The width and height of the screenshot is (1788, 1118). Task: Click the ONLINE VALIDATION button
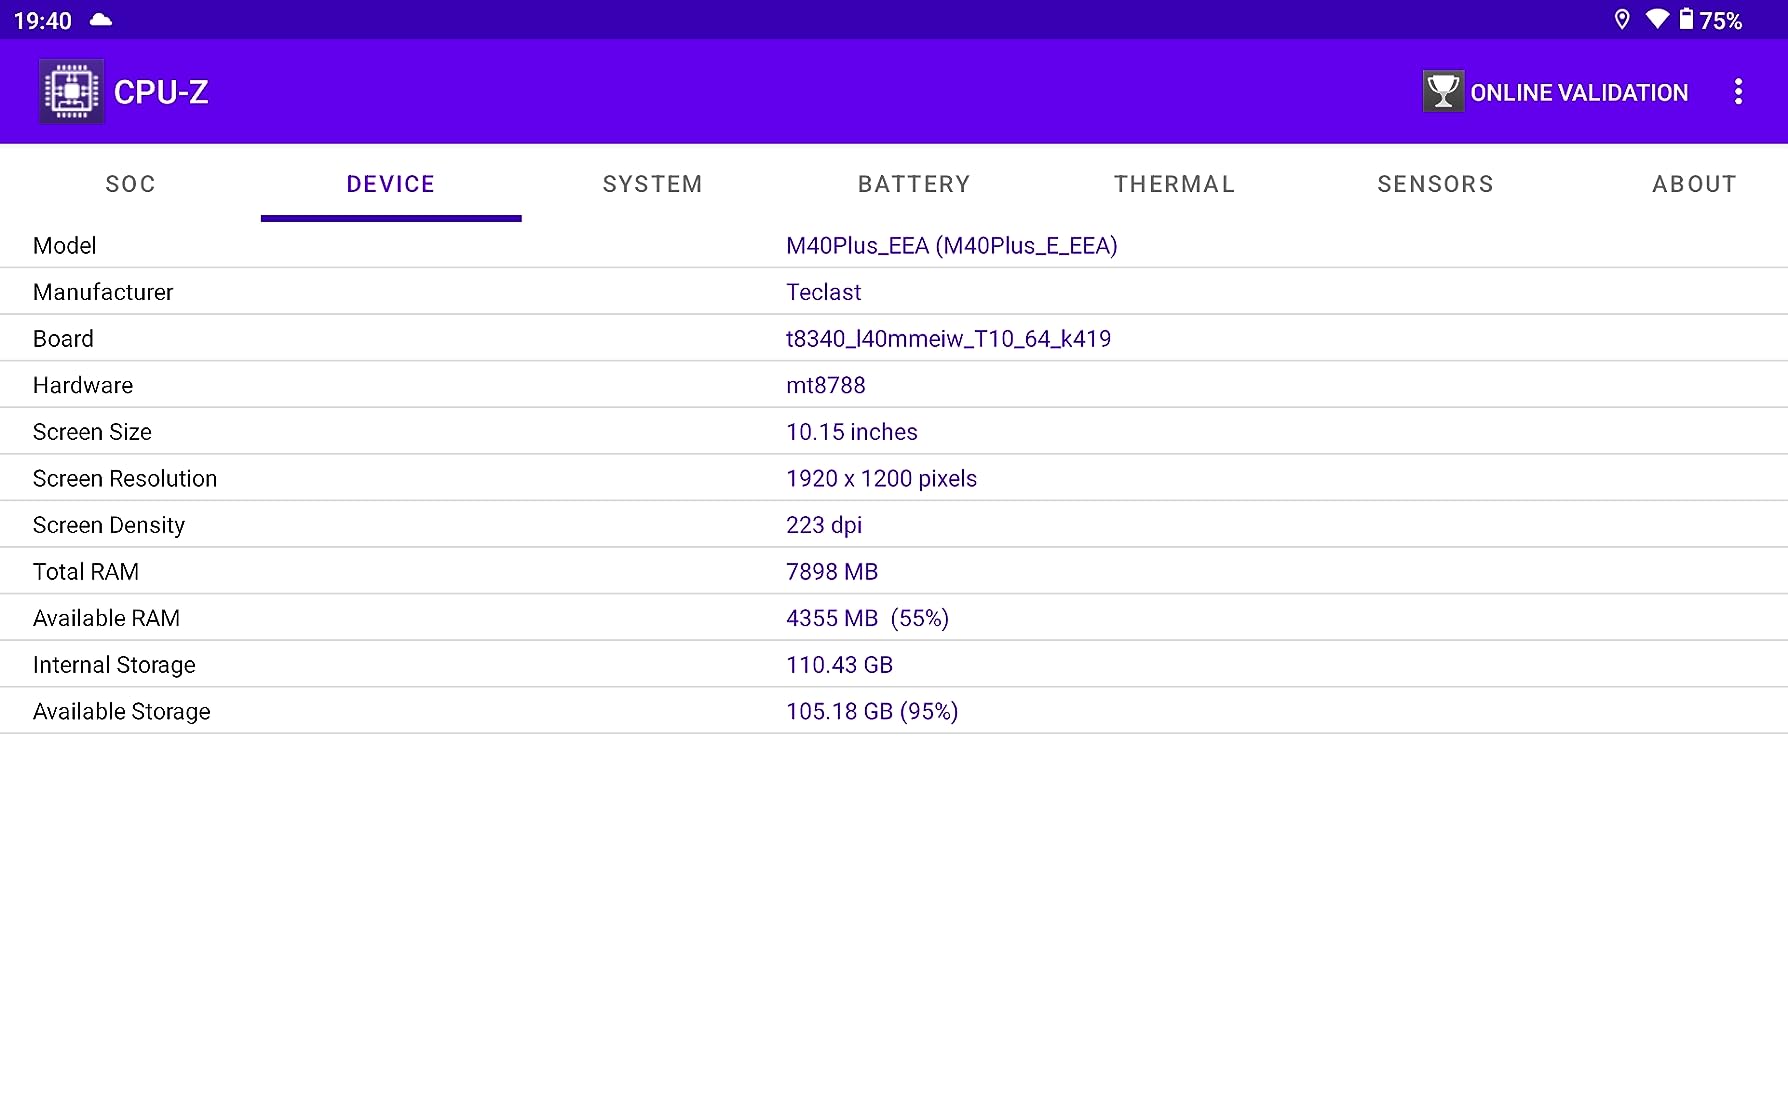point(1578,92)
